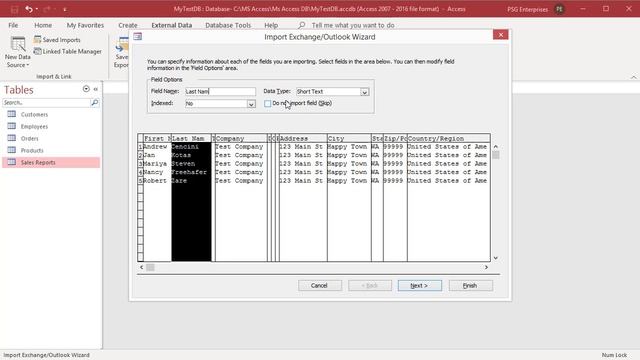Select the Country/Region column header
This screenshot has width=640, height=360.
(449, 138)
